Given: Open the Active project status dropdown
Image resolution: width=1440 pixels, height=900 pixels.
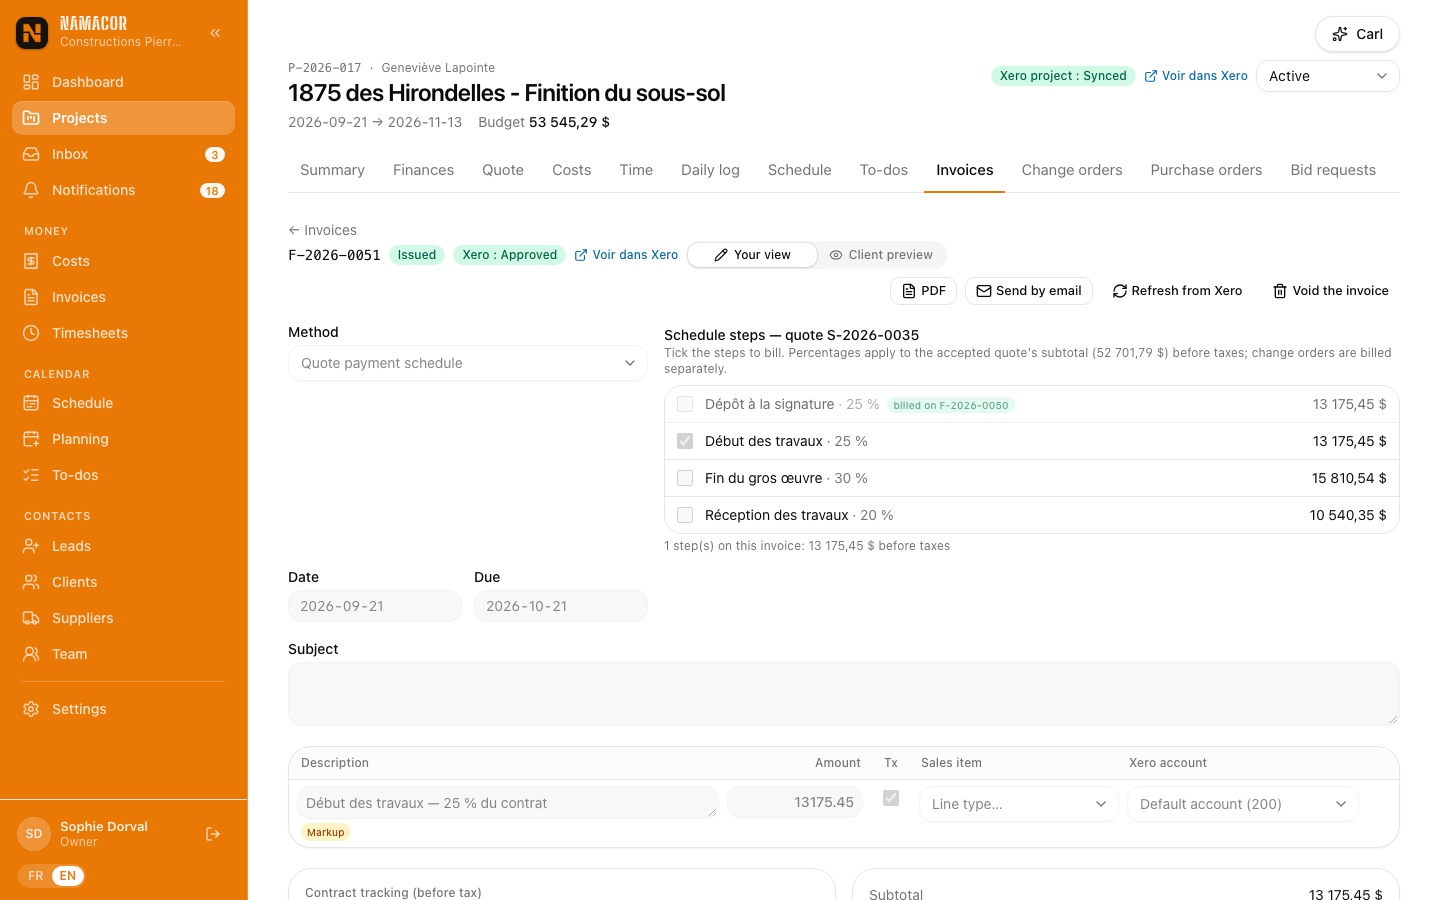Looking at the screenshot, I should 1328,76.
